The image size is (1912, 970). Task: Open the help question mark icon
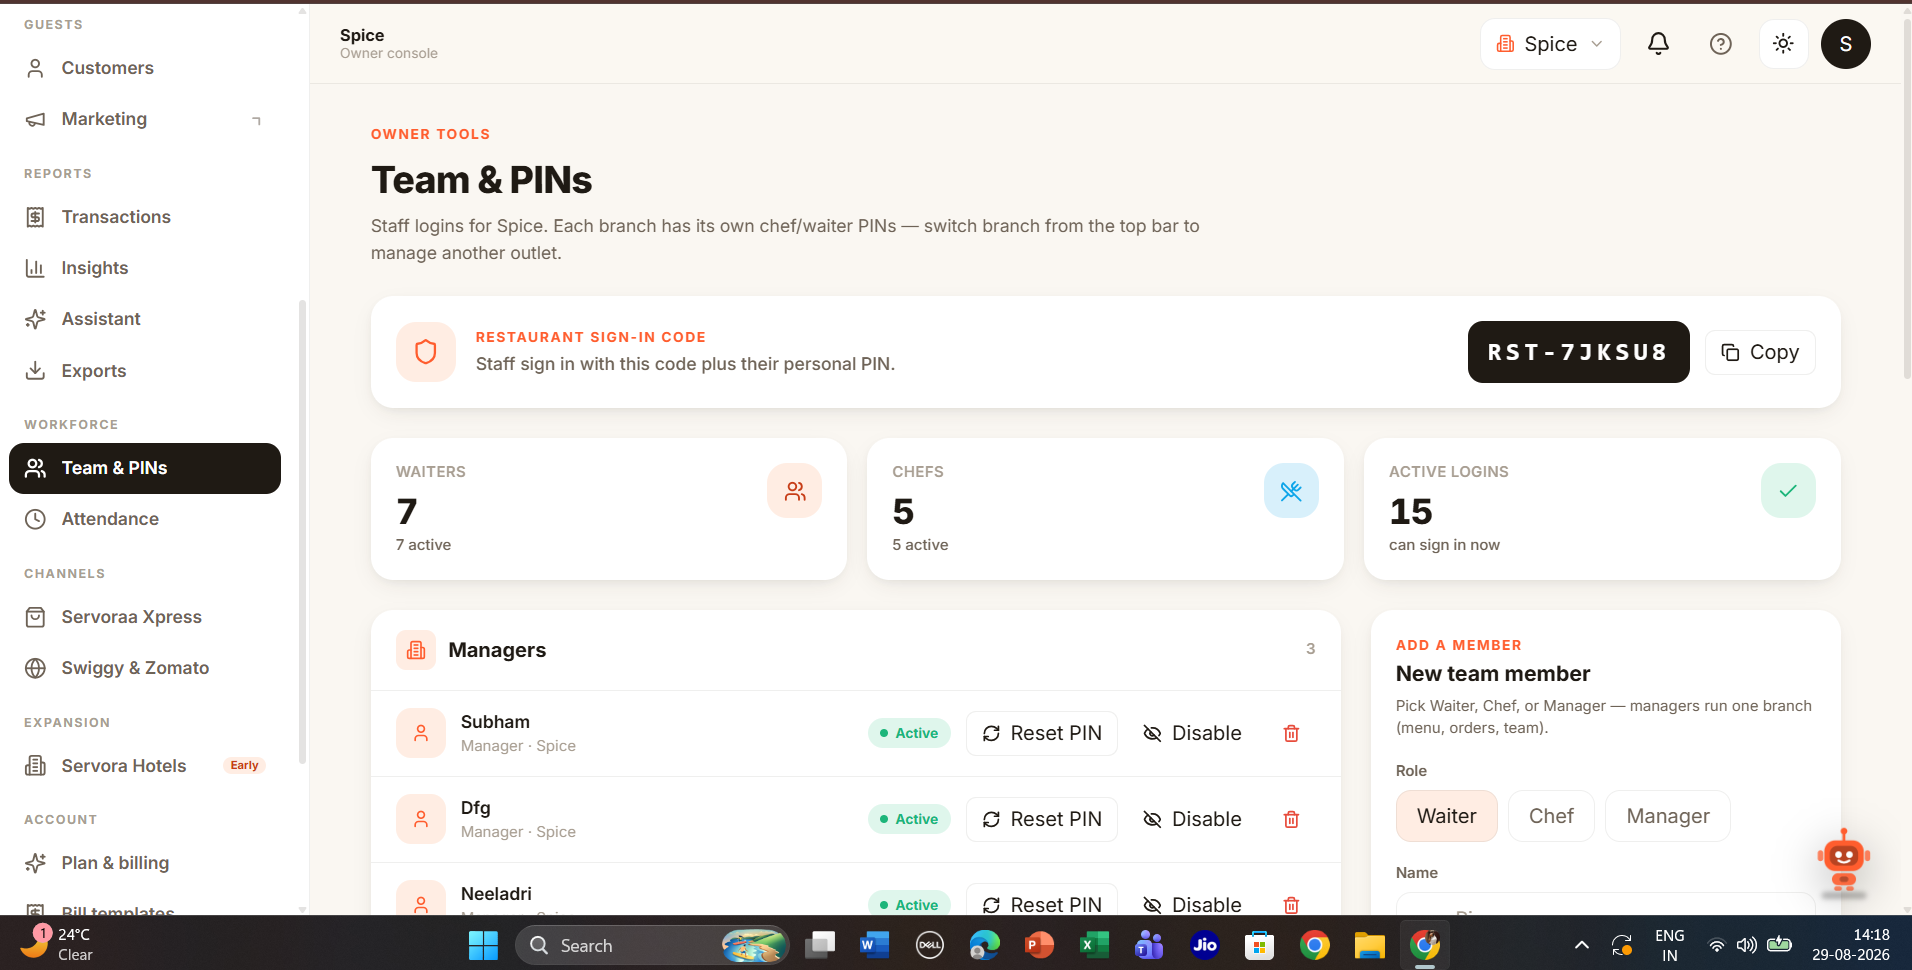(1720, 44)
